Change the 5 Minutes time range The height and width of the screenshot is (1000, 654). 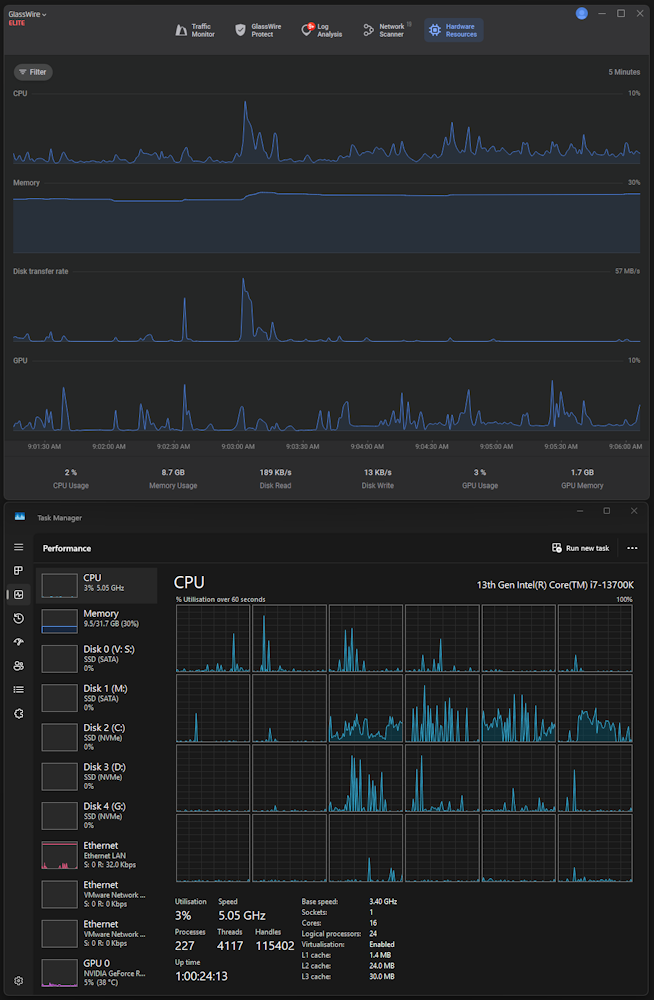(624, 72)
